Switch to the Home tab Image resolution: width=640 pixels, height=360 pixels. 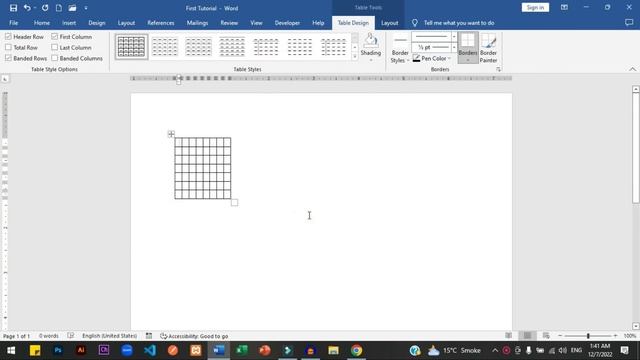[42, 23]
